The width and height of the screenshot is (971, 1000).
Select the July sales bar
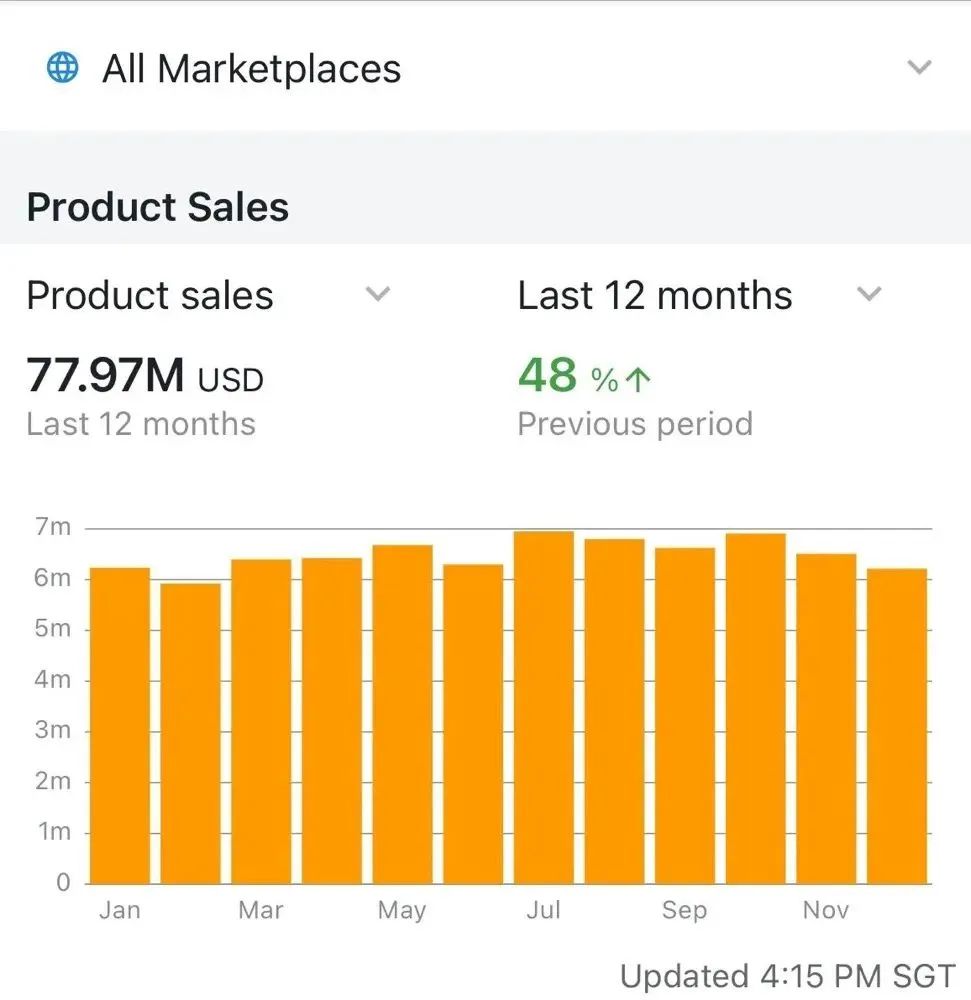(544, 707)
